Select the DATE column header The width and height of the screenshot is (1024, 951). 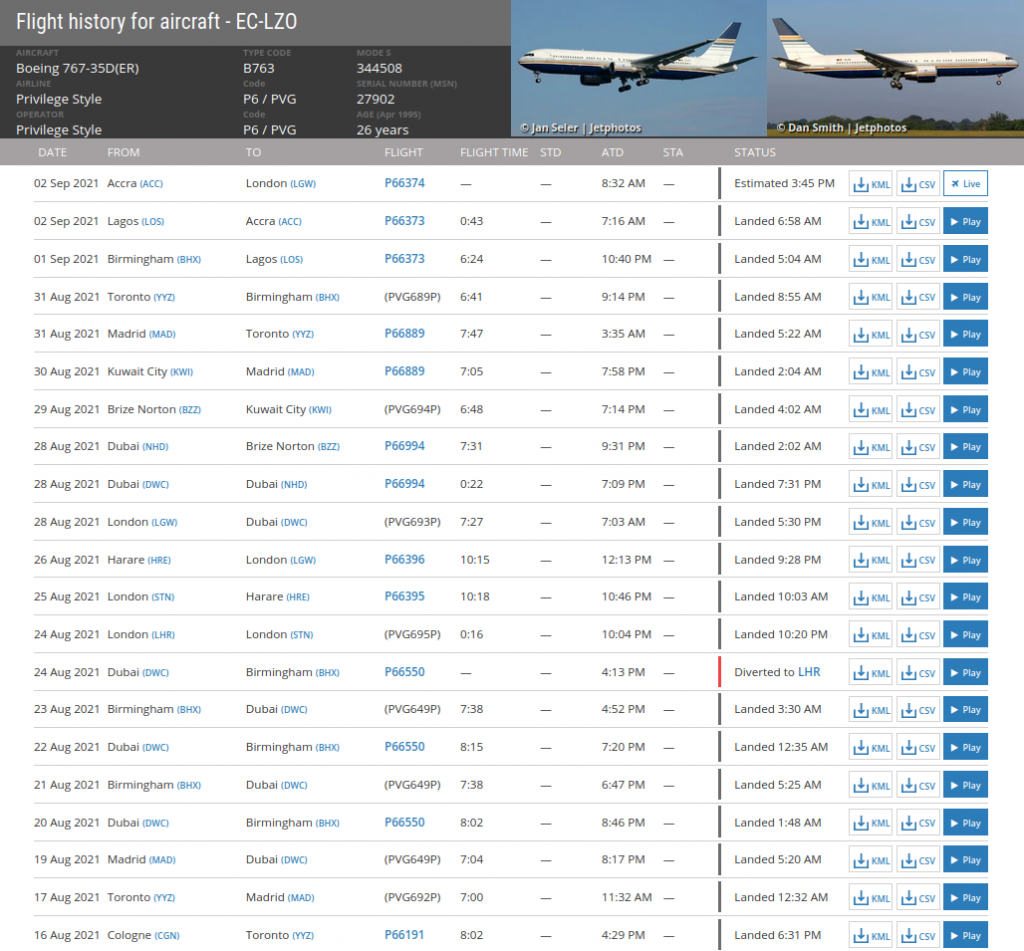click(52, 152)
